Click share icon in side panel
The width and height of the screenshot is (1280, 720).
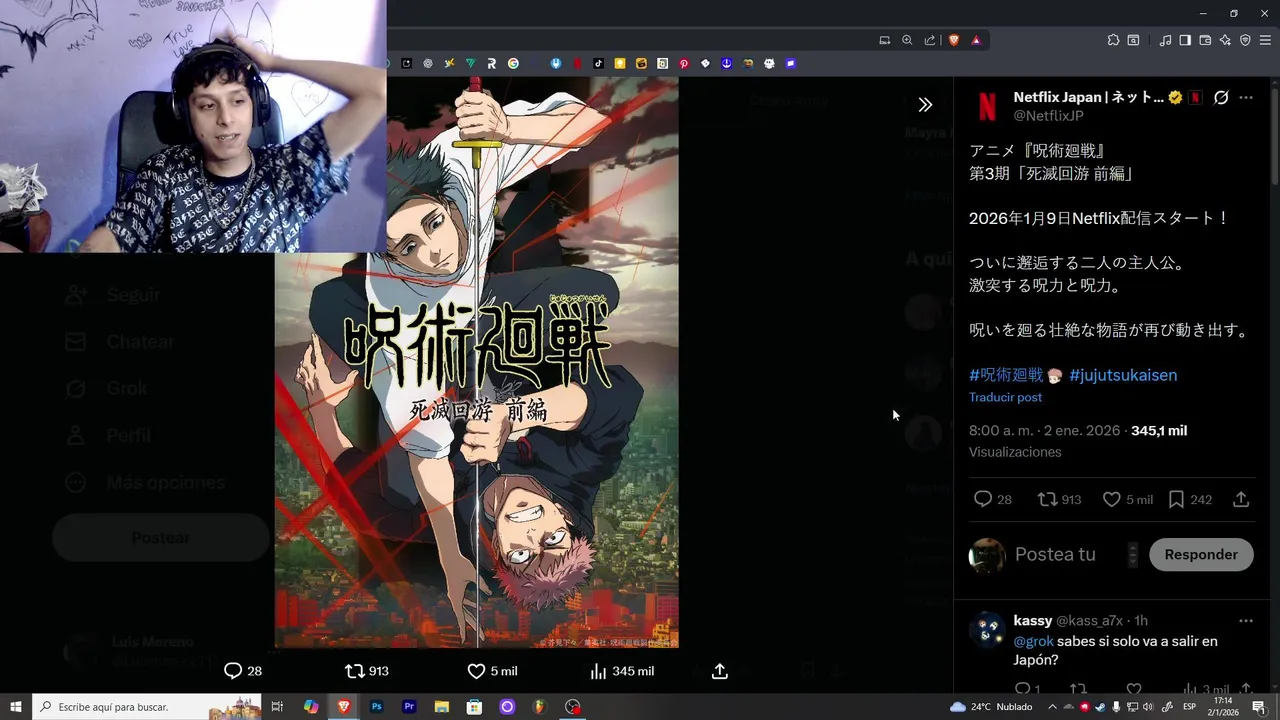coord(1241,499)
